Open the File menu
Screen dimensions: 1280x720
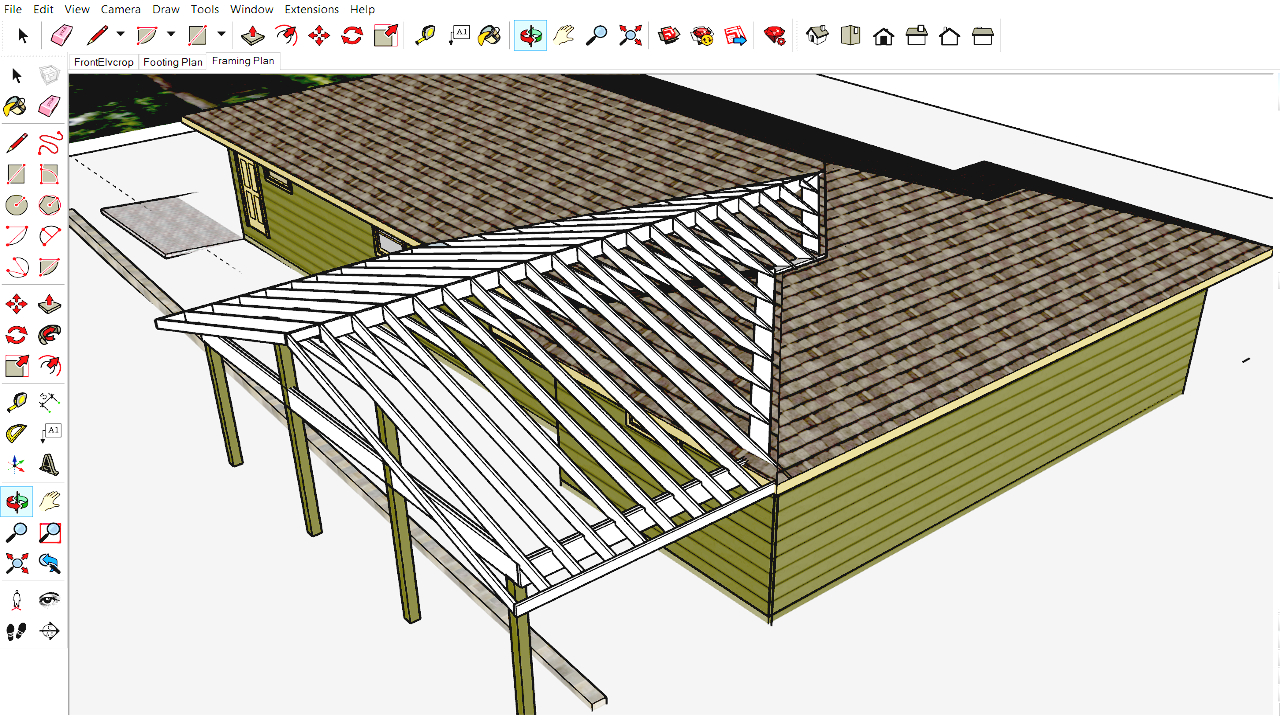(x=13, y=9)
